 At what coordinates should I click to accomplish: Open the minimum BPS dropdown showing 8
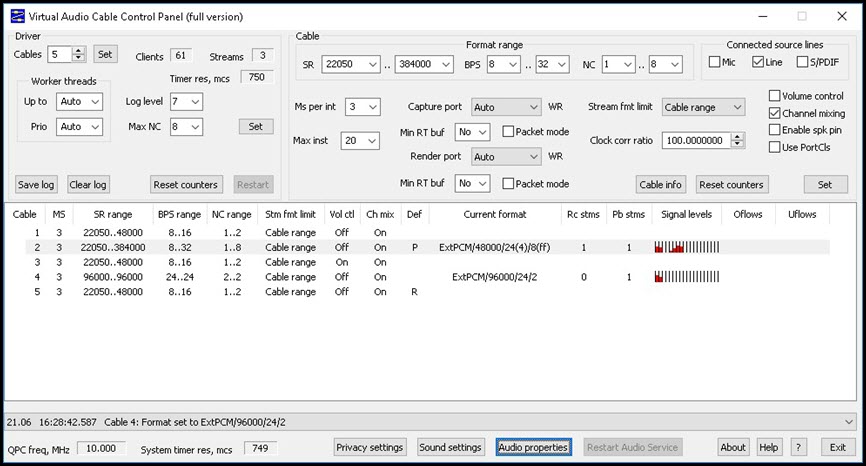(x=503, y=64)
